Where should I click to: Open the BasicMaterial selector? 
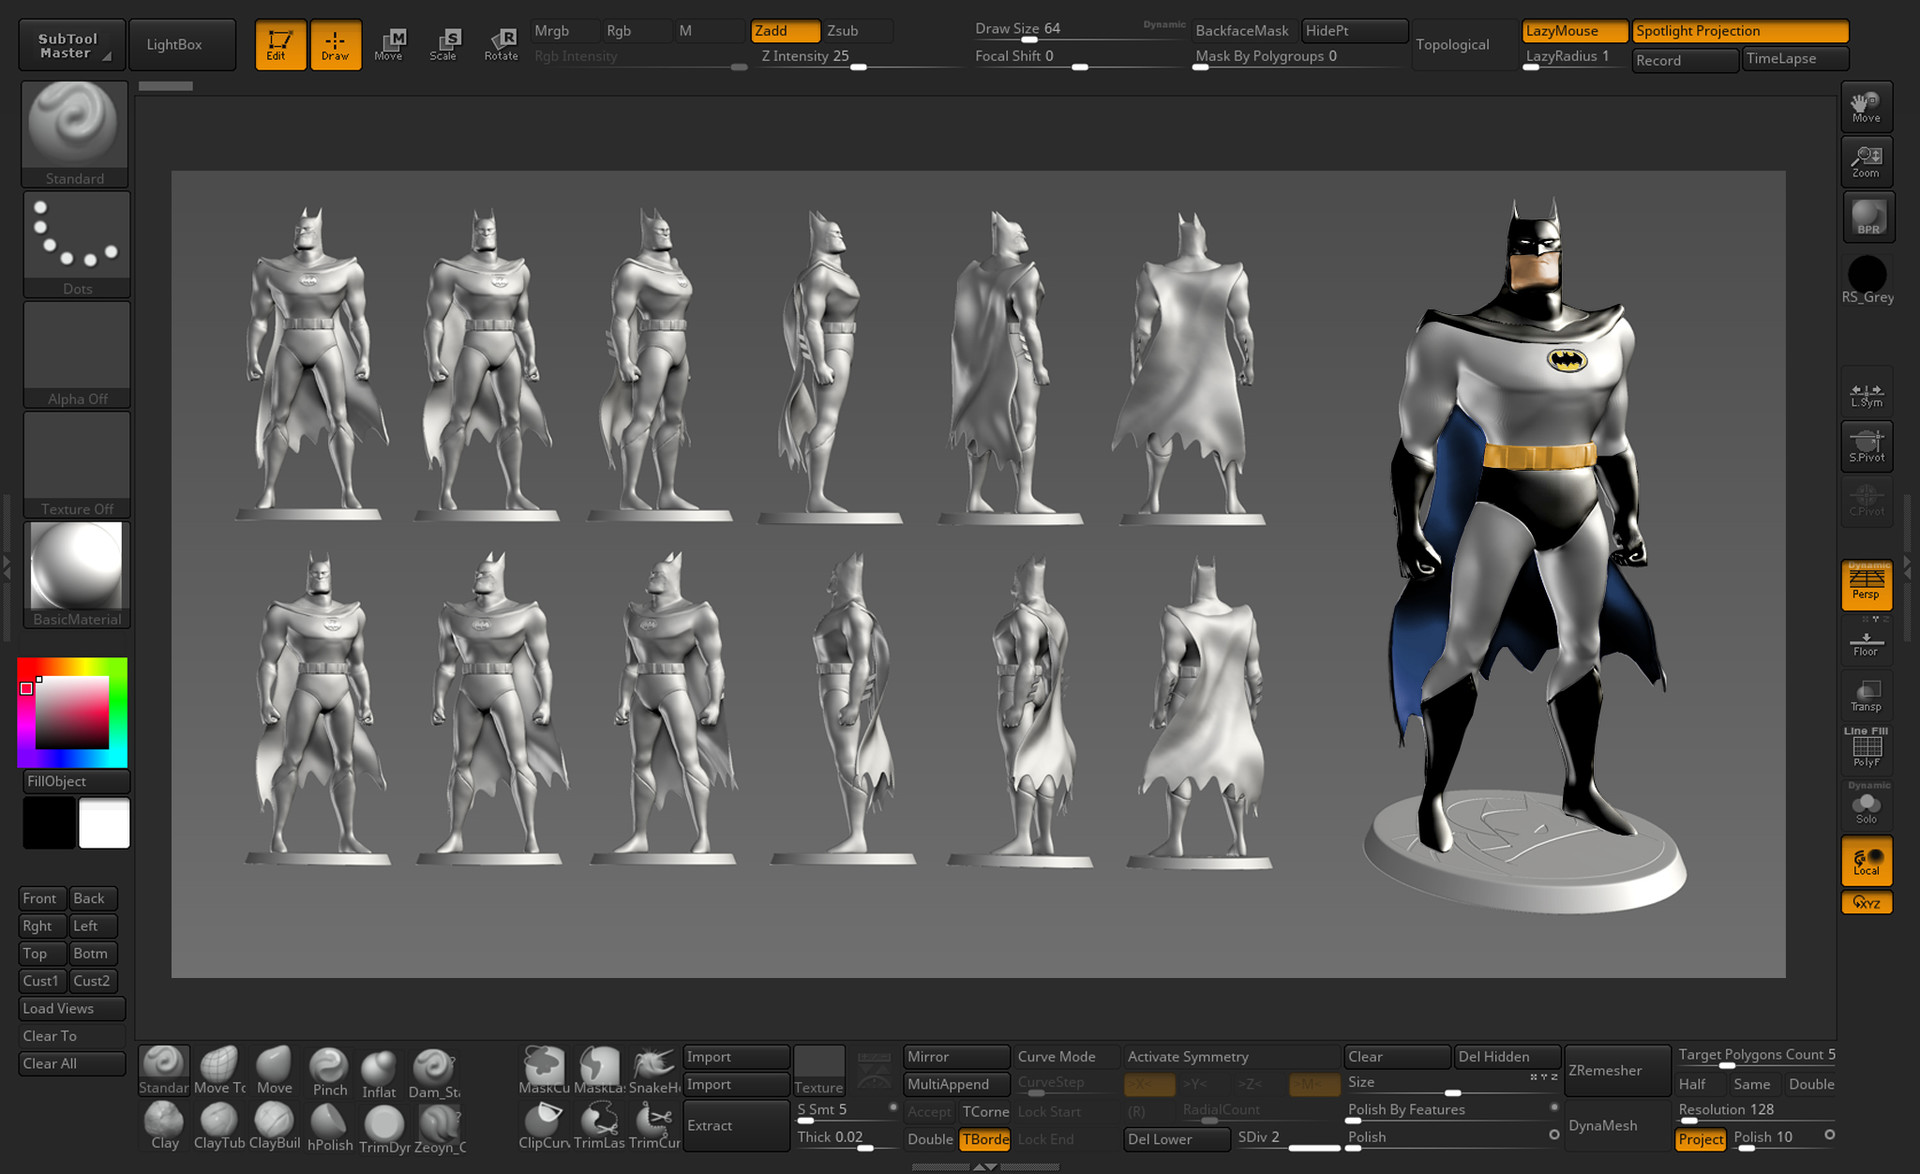pos(77,574)
